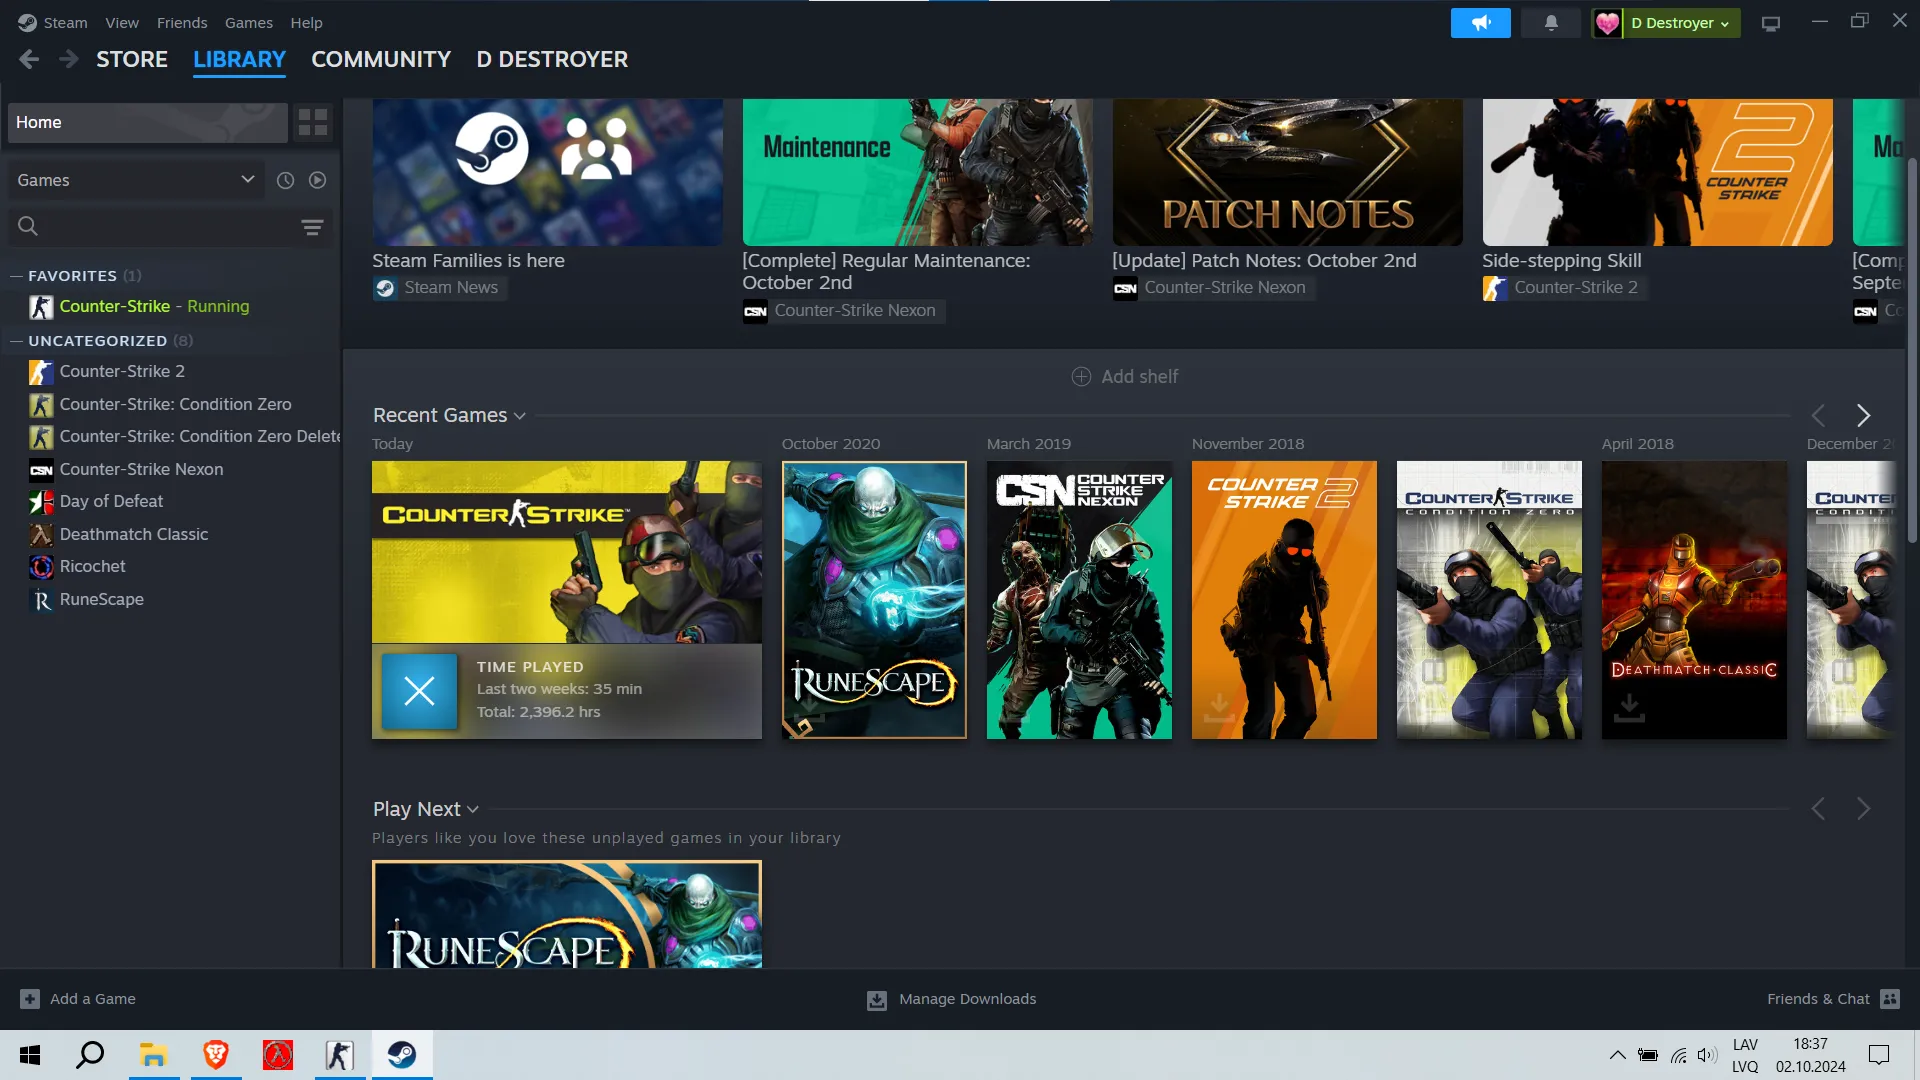
Task: Stop running Counter-Strike with X button
Action: [419, 690]
